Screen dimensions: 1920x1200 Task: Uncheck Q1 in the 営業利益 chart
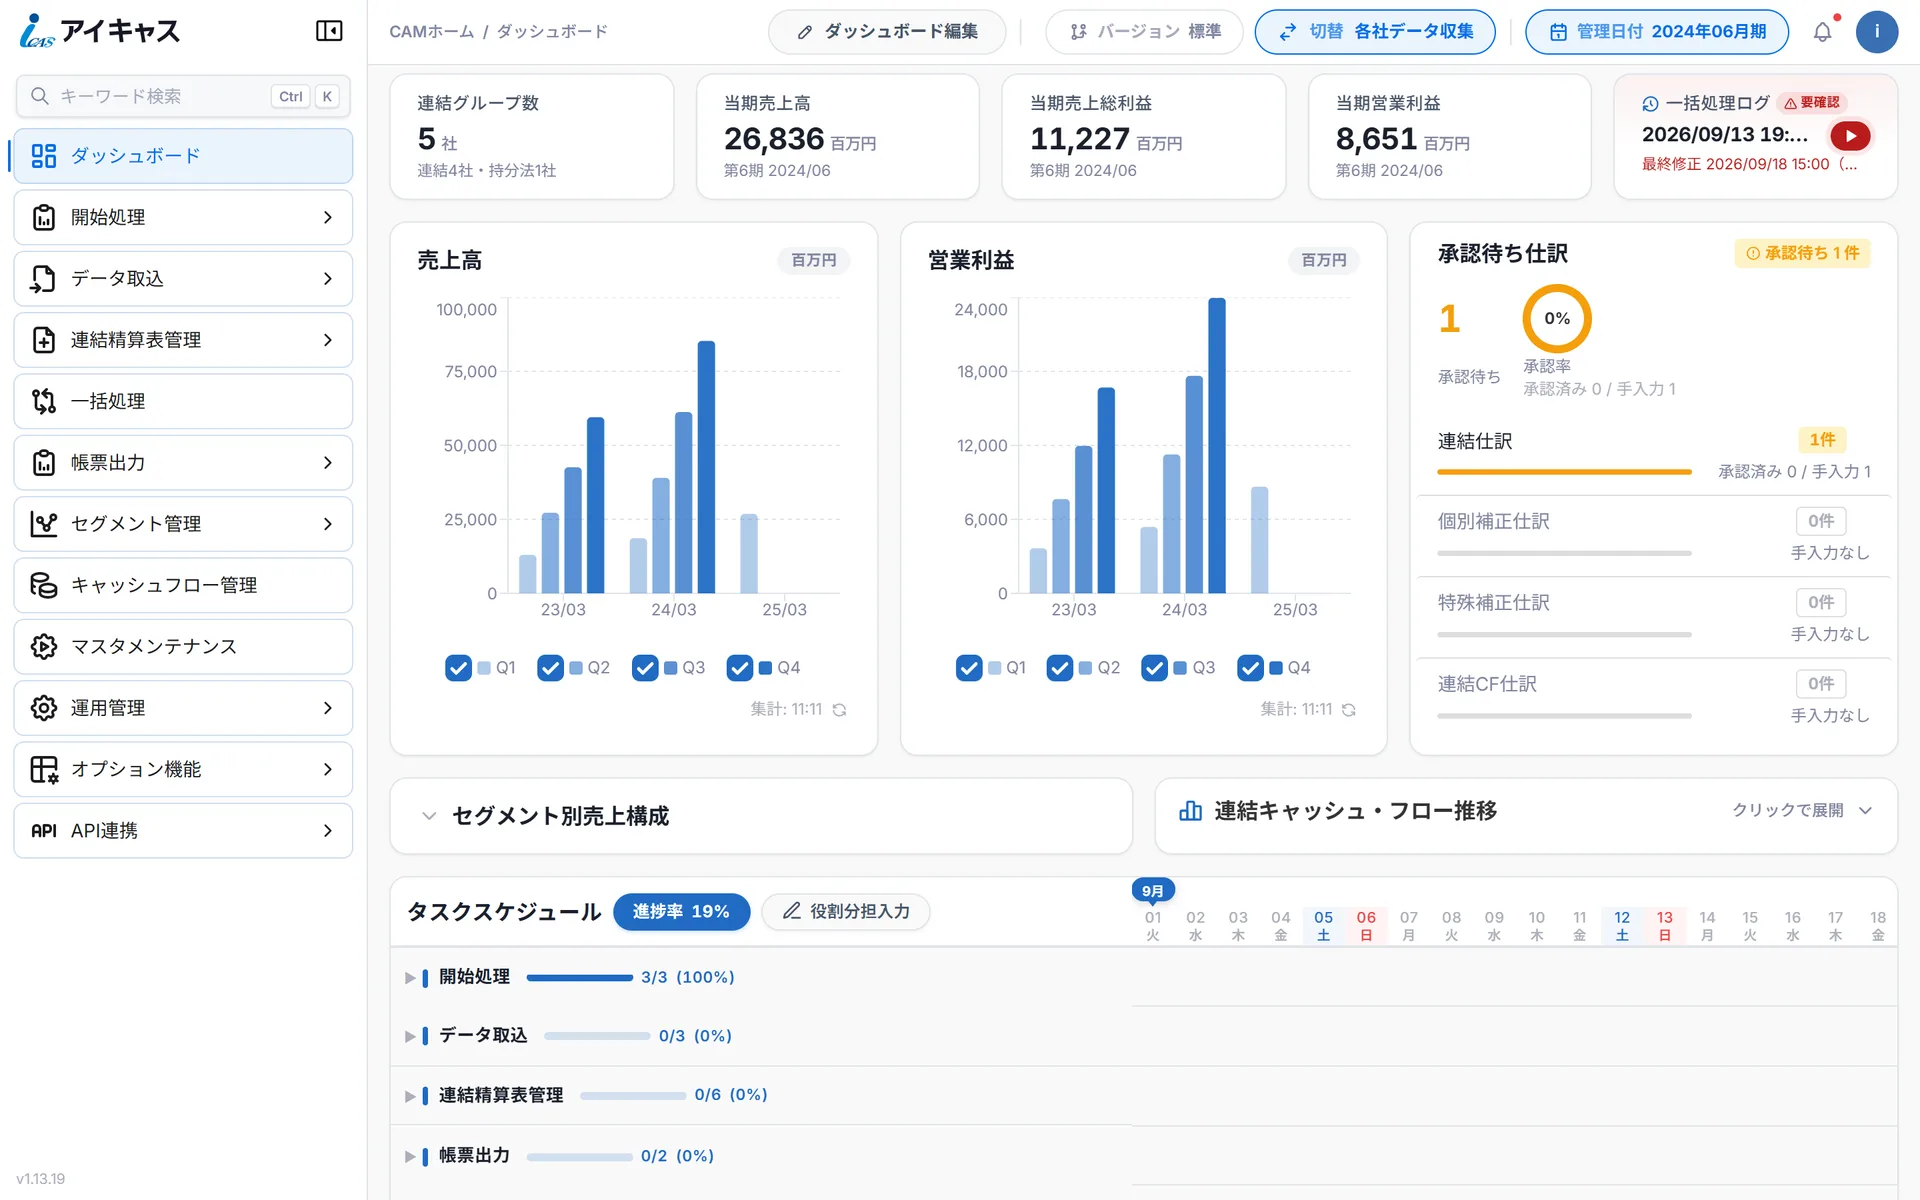pos(969,668)
